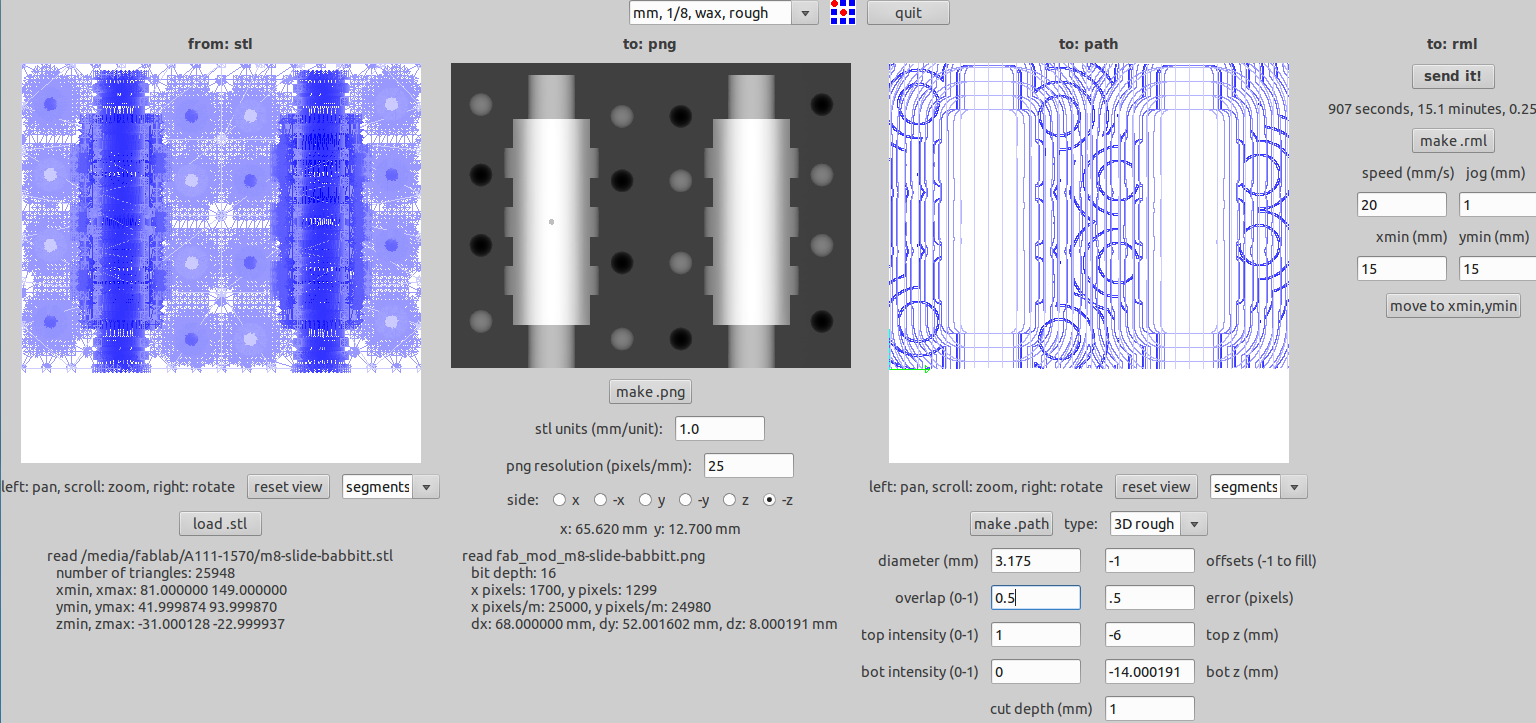Click the 'dx: 68.000000 mm' dimensions line
This screenshot has height=723, width=1536.
coord(654,624)
